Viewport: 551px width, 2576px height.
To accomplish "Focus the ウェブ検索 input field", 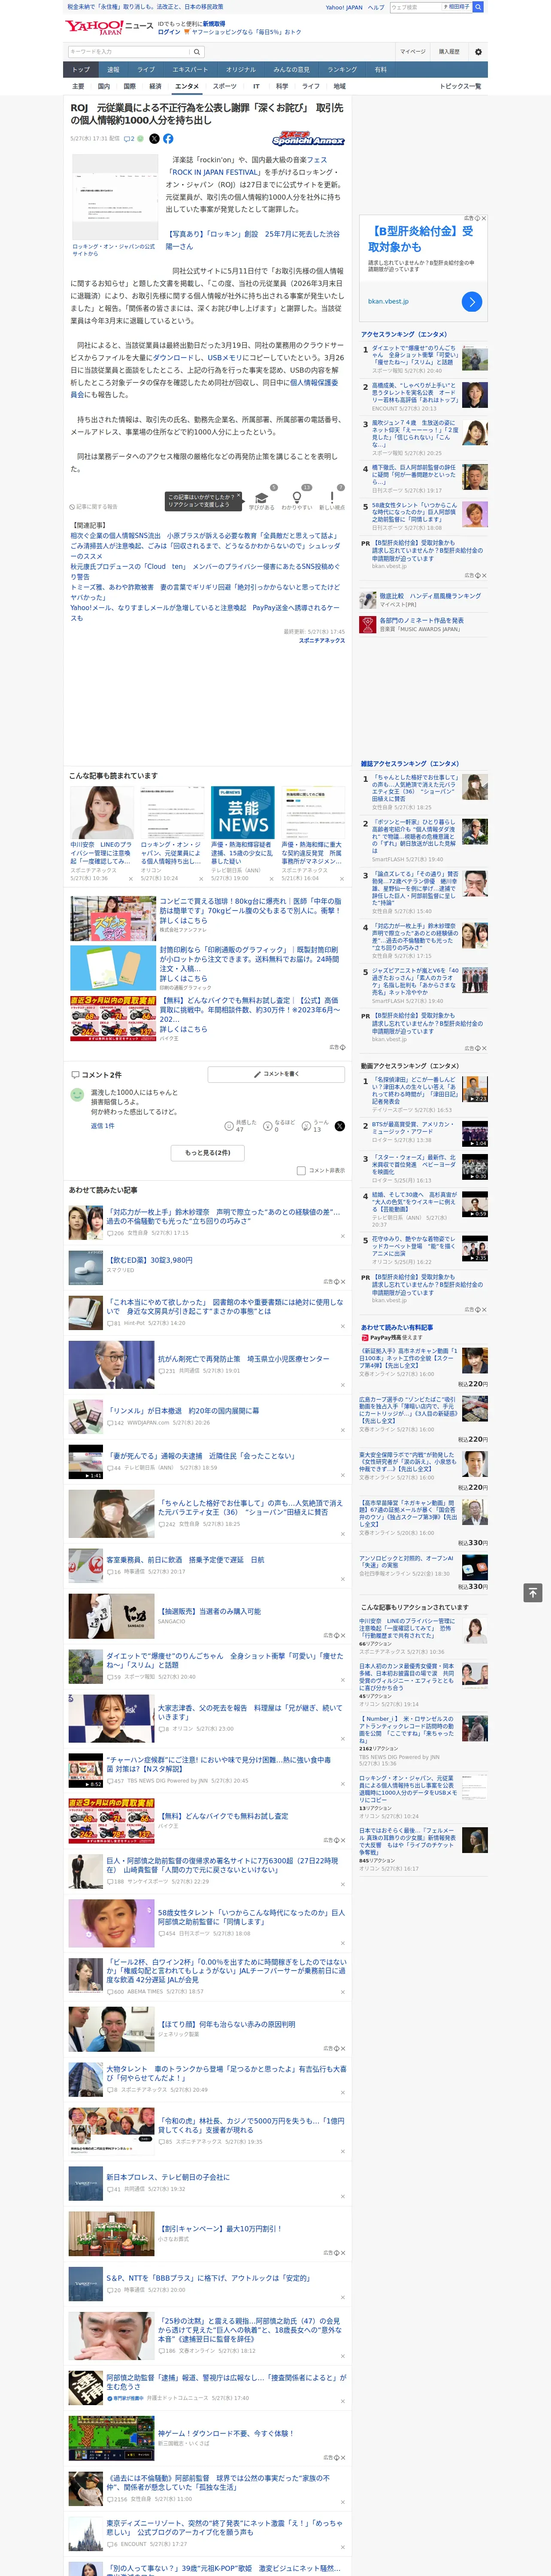I will [x=416, y=7].
